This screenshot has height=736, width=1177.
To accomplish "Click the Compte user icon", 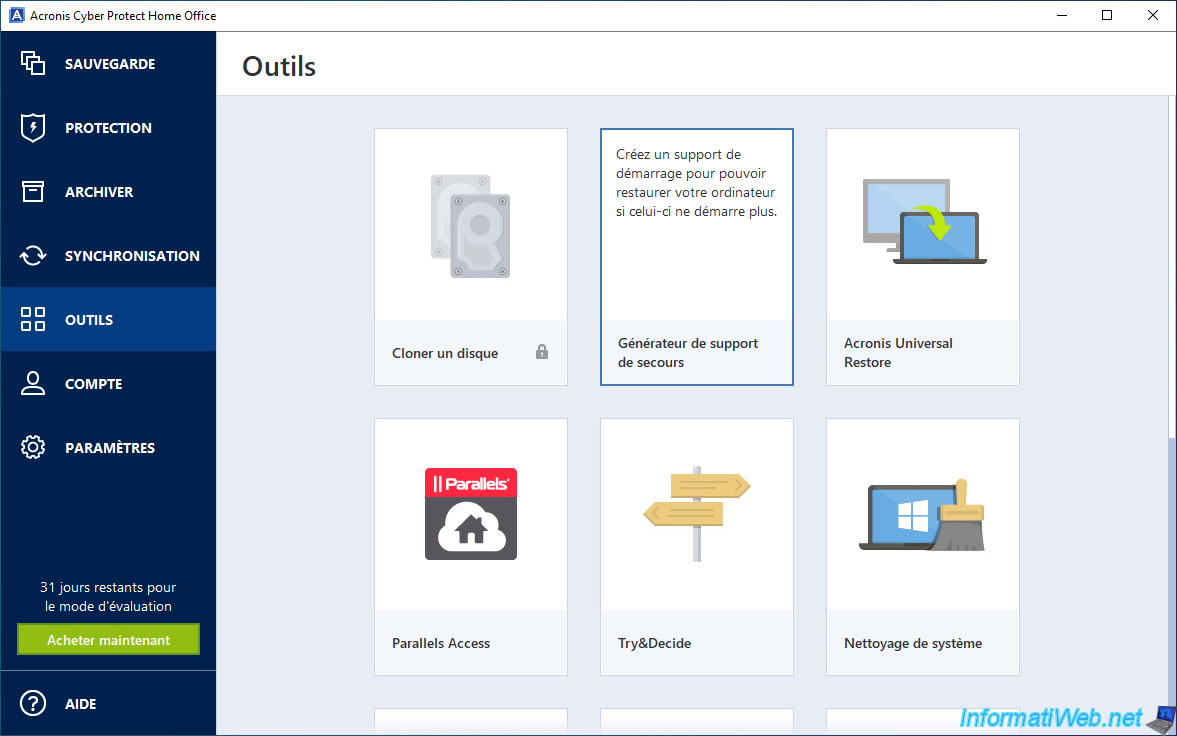I will [x=33, y=384].
